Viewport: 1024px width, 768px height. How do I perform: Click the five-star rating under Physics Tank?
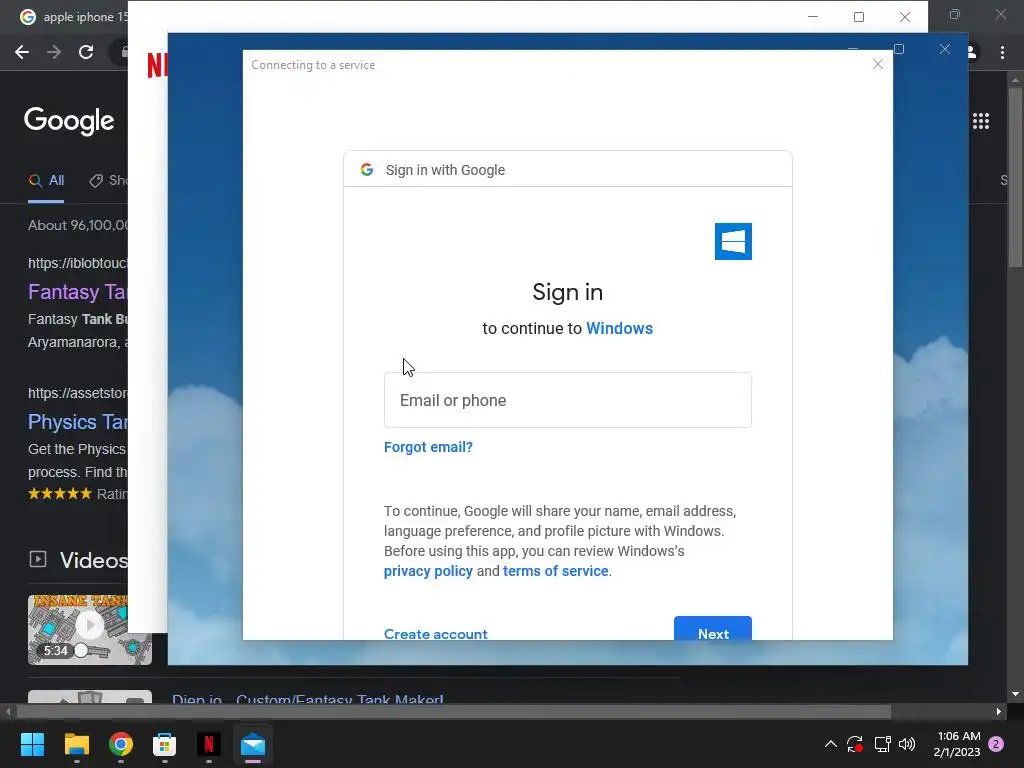[60, 494]
